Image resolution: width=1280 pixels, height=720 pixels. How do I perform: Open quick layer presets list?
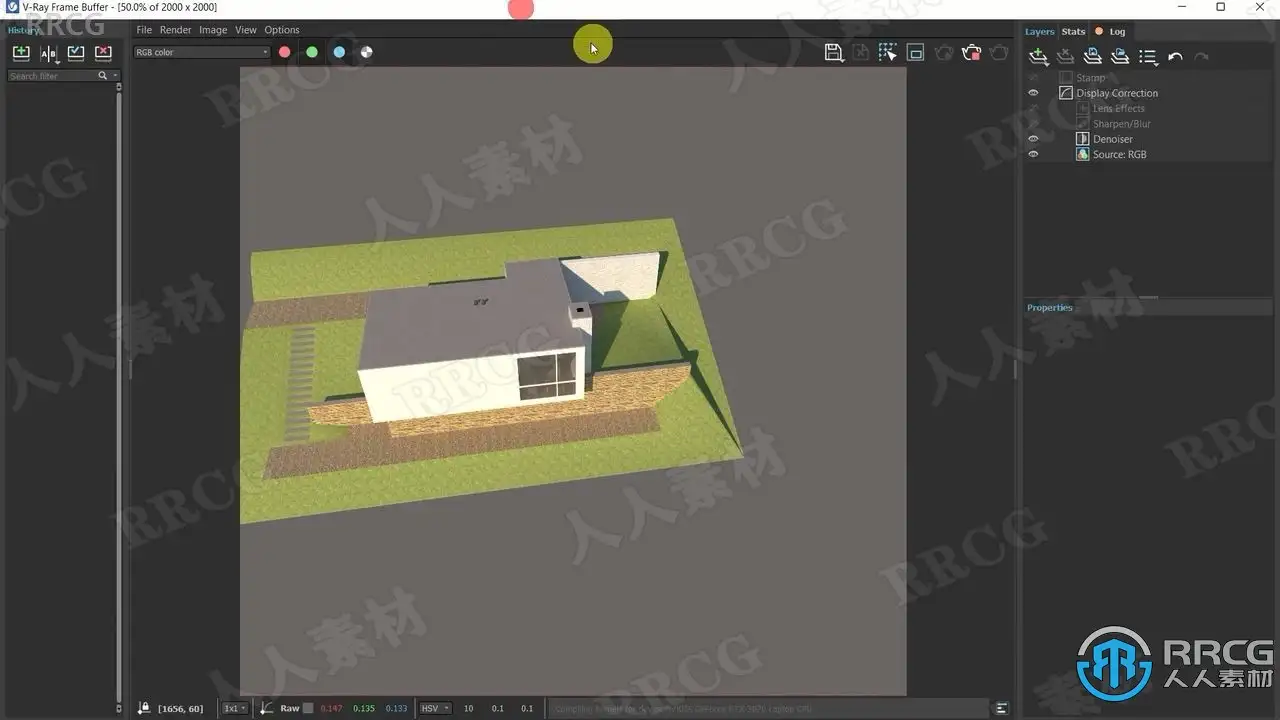coord(1148,57)
